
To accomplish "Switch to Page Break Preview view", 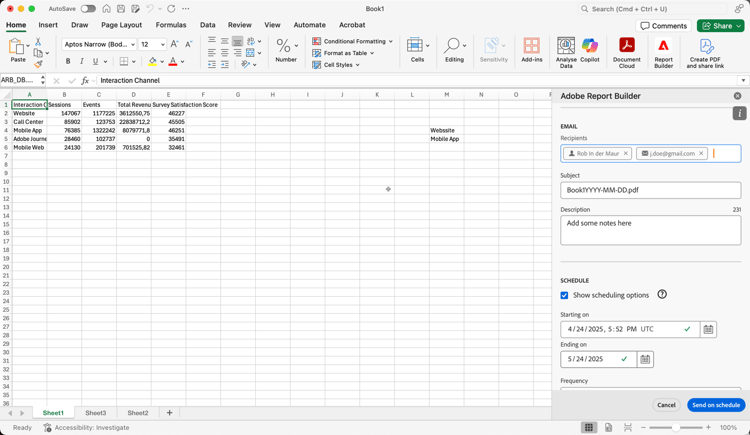I will tap(628, 427).
